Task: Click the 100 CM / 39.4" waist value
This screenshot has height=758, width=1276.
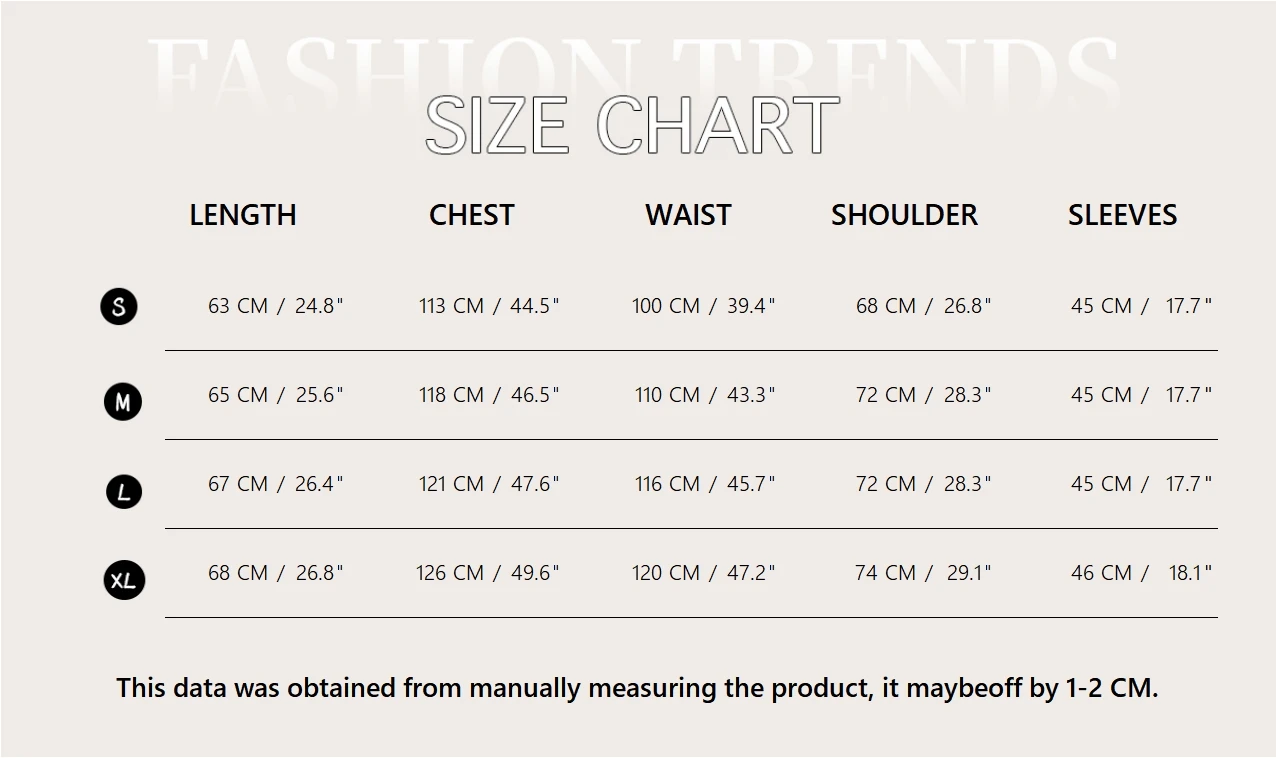Action: coord(703,306)
